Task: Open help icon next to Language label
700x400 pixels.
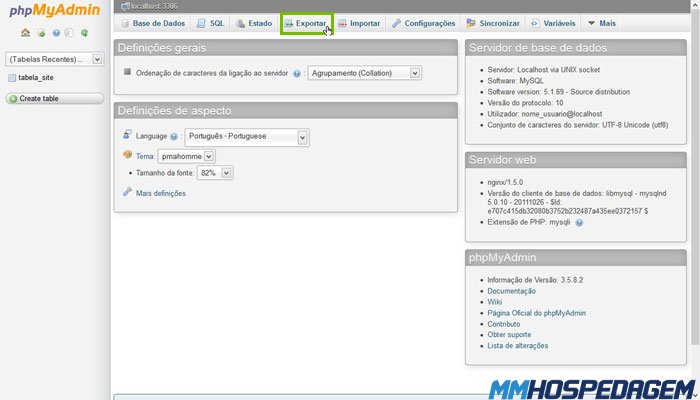Action: click(x=174, y=137)
